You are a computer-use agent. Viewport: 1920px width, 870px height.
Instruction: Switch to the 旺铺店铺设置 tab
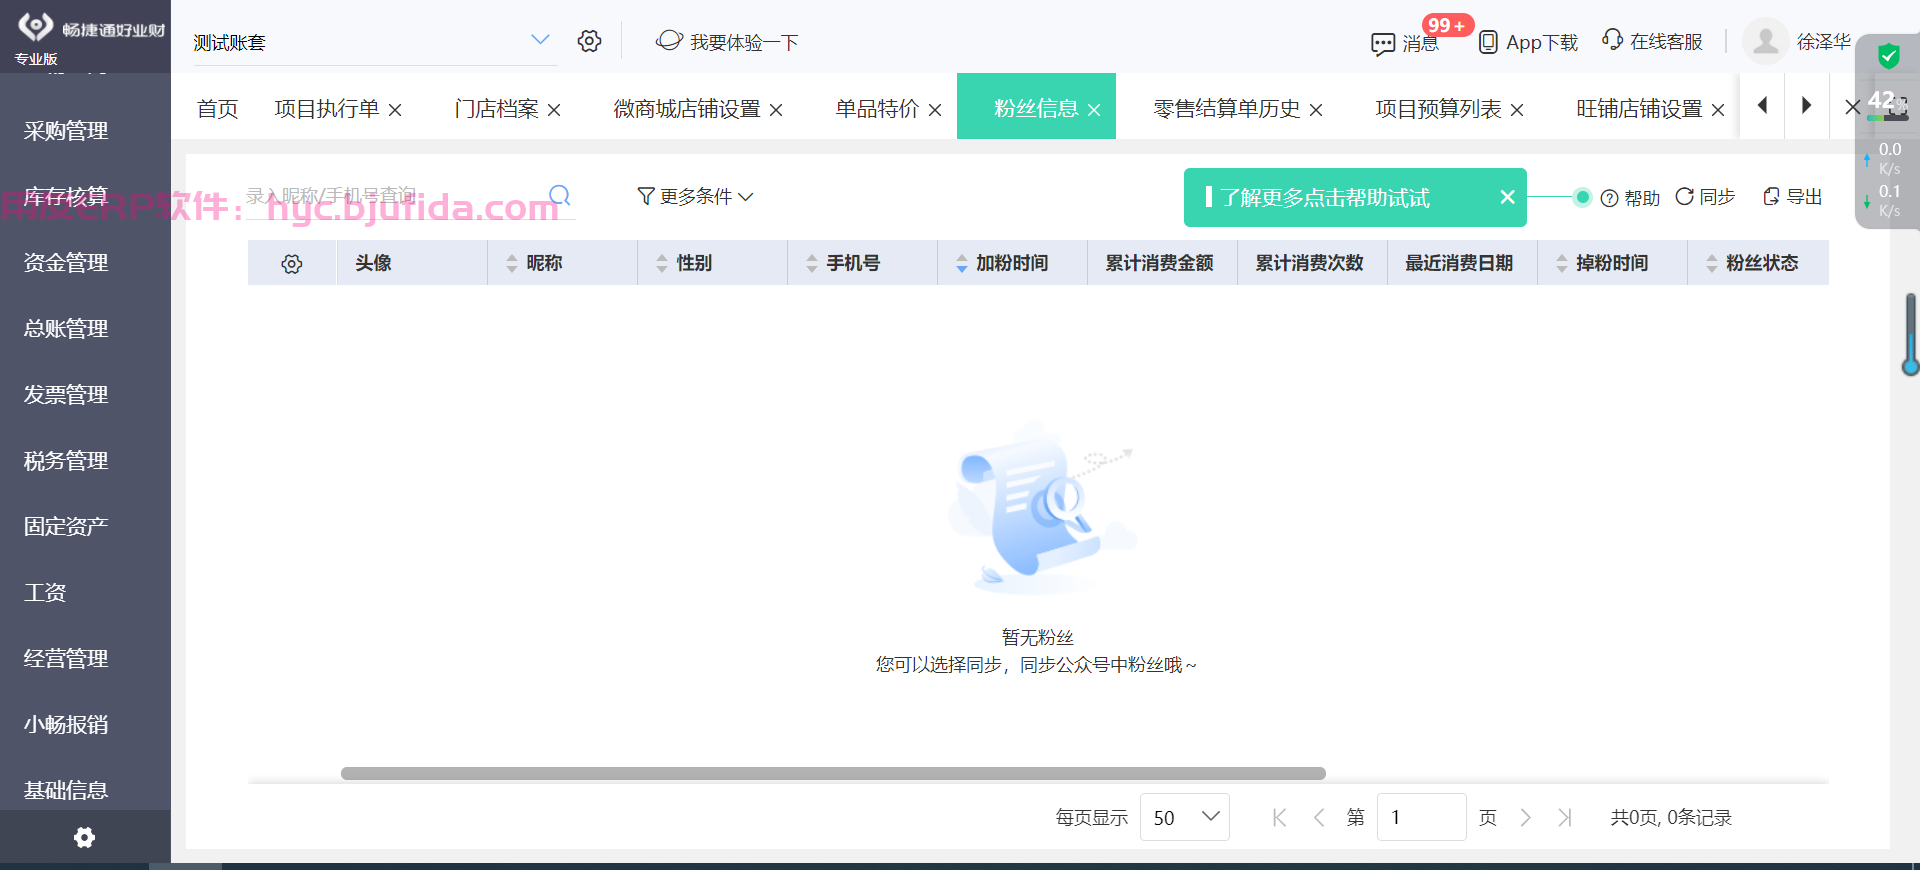[x=1639, y=108]
